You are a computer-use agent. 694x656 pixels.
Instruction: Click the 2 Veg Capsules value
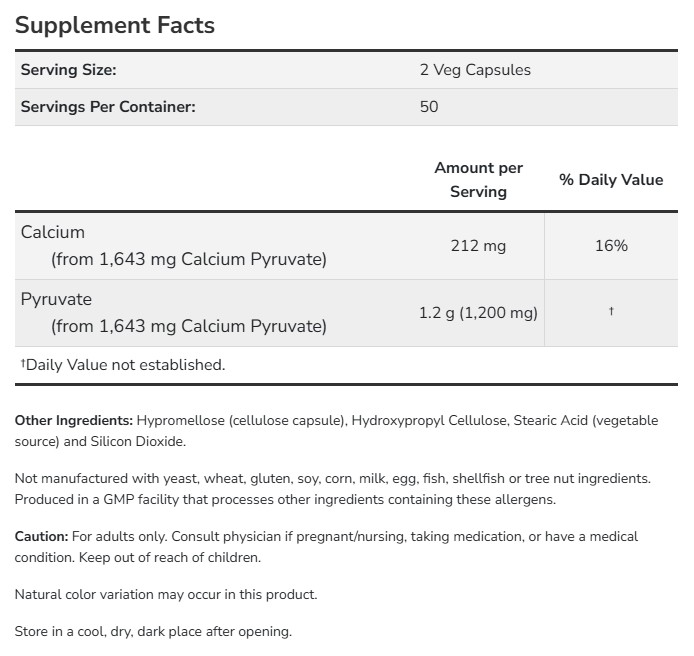475,70
